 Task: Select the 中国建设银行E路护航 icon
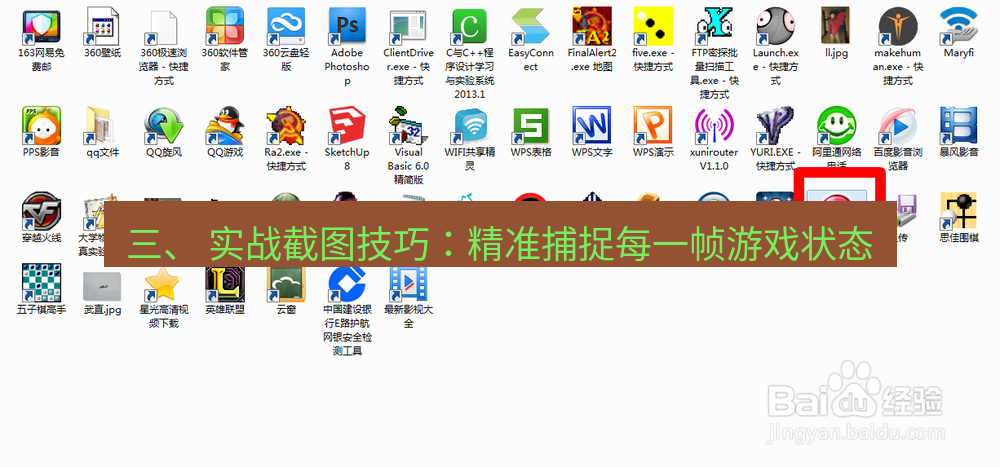click(x=348, y=285)
